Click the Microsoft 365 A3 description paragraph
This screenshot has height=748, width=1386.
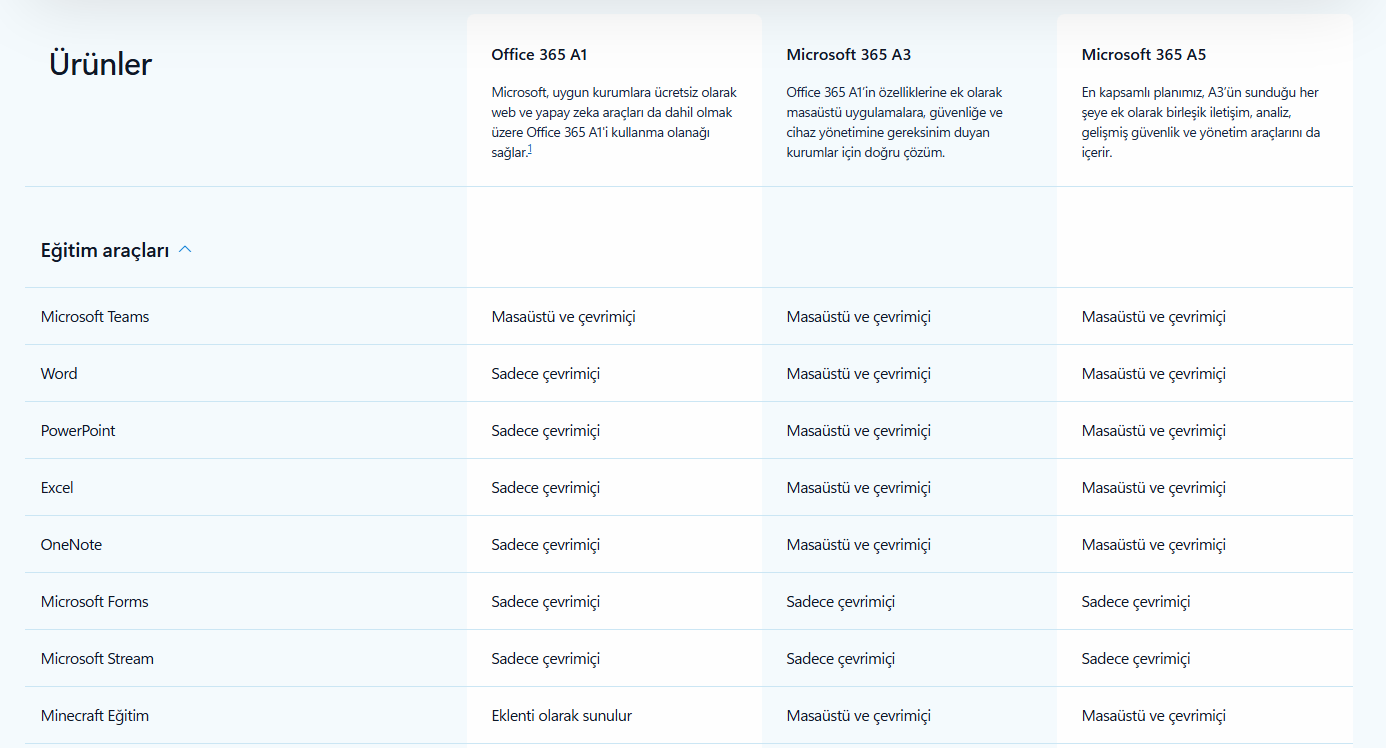pyautogui.click(x=895, y=122)
